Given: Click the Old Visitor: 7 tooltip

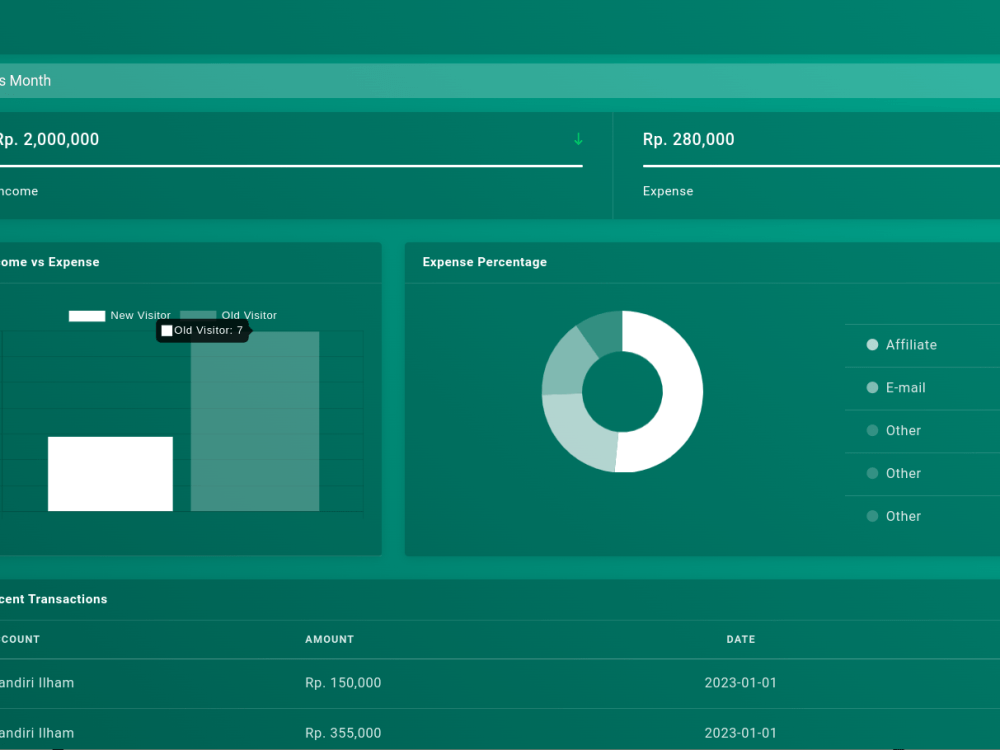Looking at the screenshot, I should (203, 330).
